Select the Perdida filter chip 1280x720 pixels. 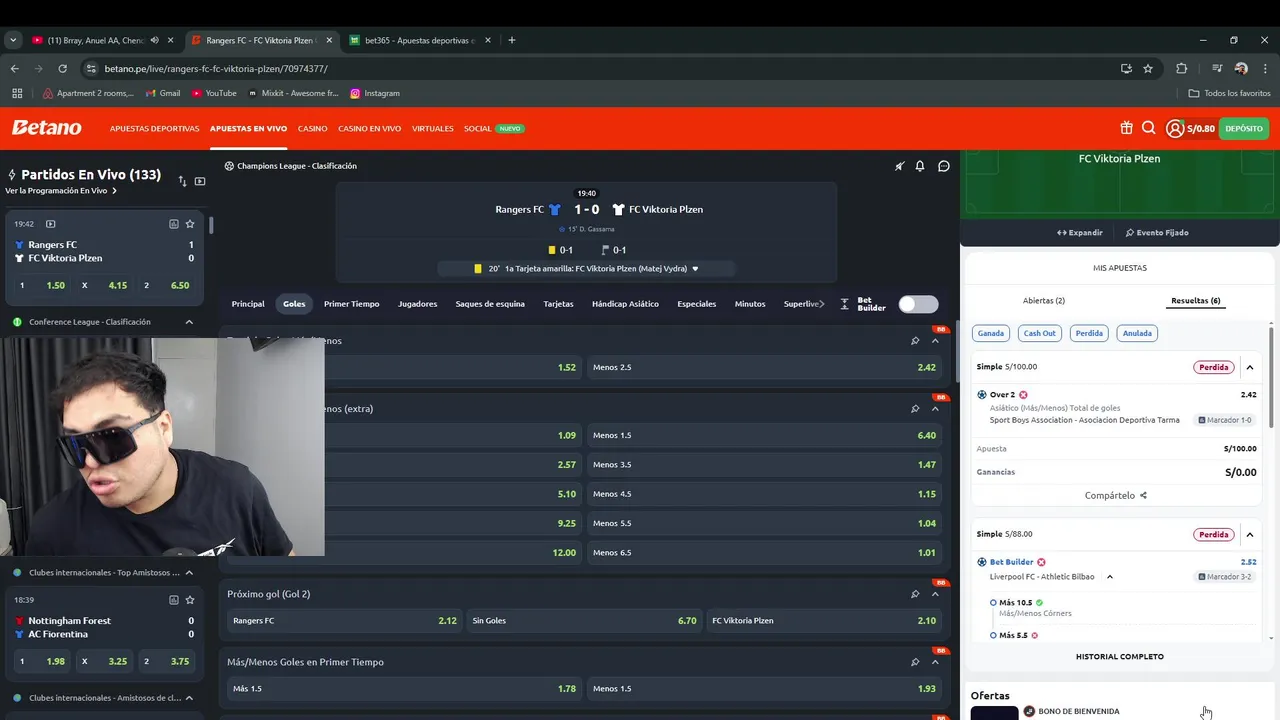coord(1089,333)
